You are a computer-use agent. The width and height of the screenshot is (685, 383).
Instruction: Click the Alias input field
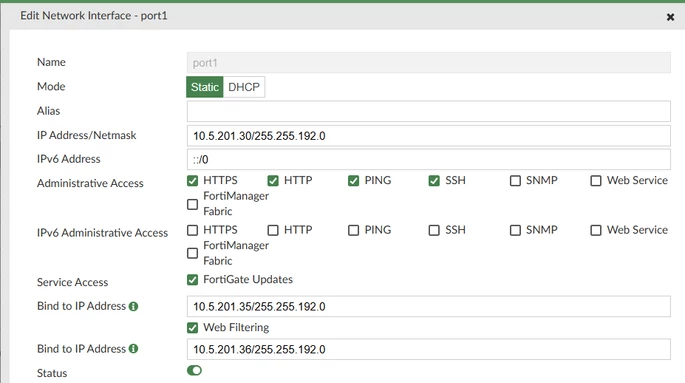(429, 111)
